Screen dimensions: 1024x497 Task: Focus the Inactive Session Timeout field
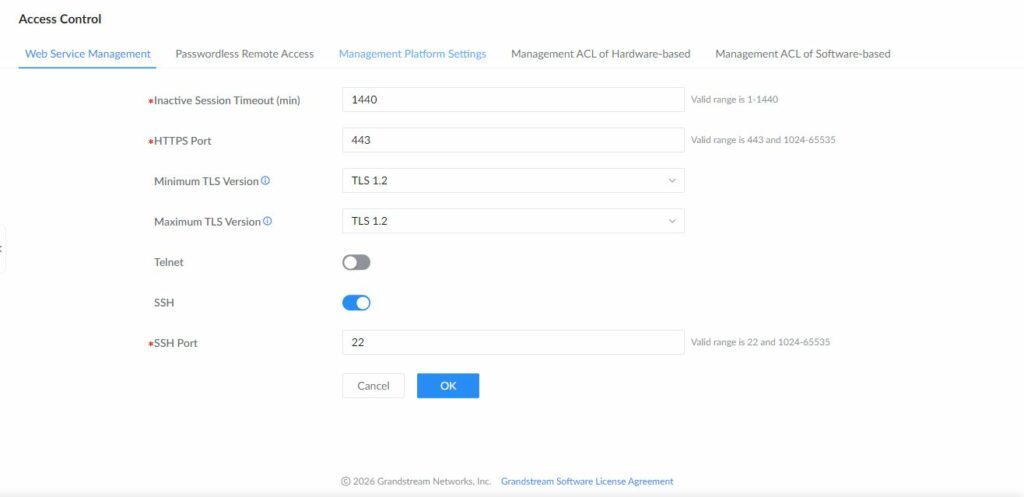(513, 100)
